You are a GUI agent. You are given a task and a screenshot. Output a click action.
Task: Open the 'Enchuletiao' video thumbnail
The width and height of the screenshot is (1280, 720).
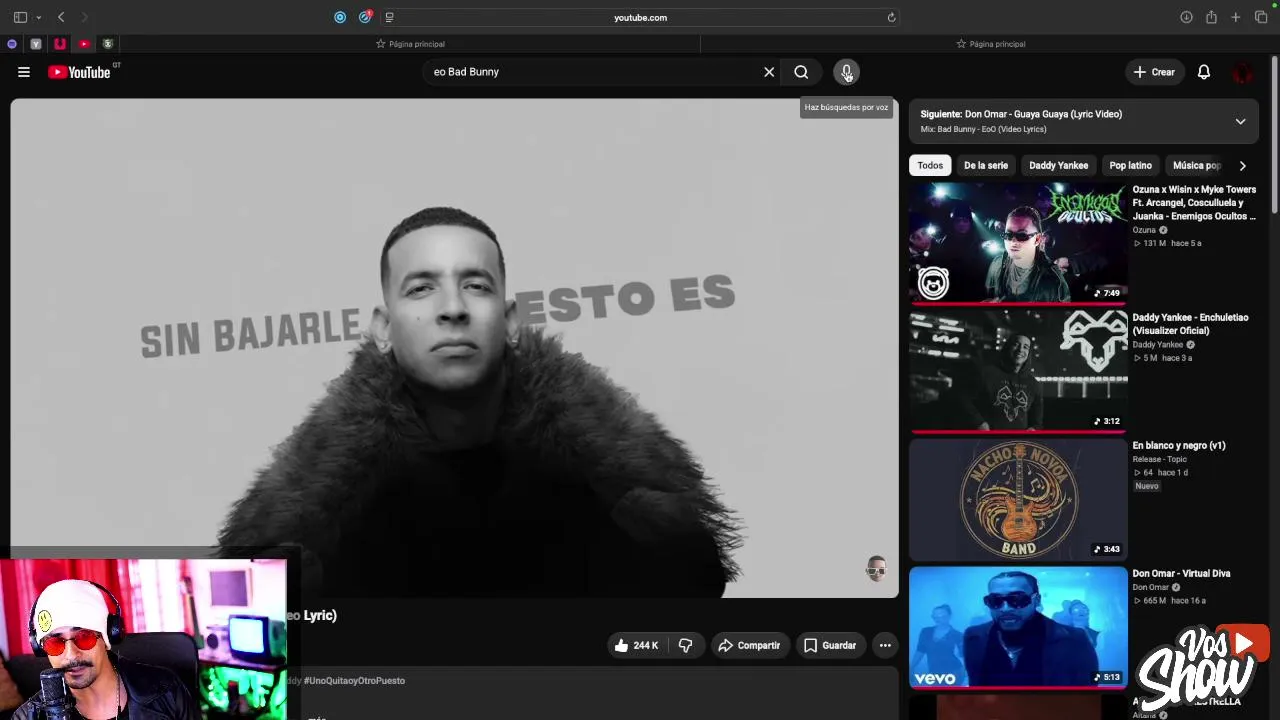tap(1018, 371)
